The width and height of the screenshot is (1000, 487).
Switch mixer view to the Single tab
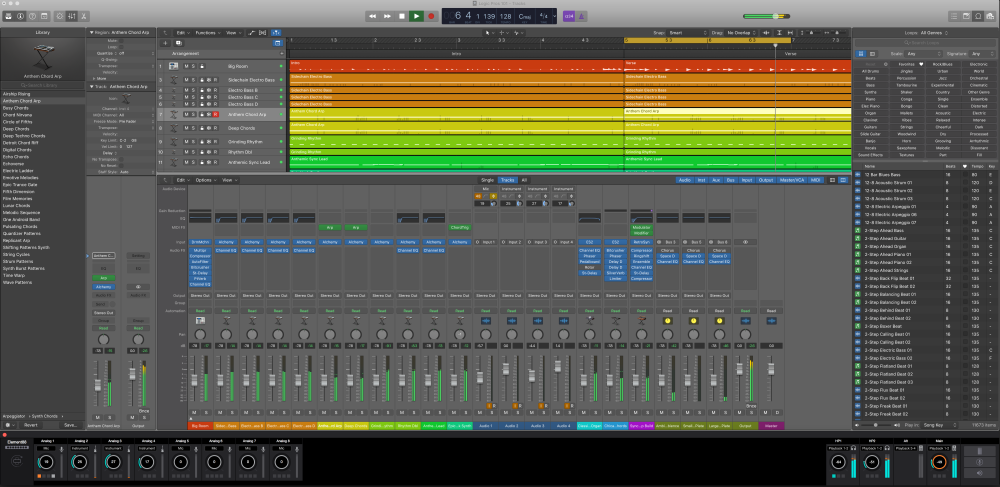(x=487, y=180)
